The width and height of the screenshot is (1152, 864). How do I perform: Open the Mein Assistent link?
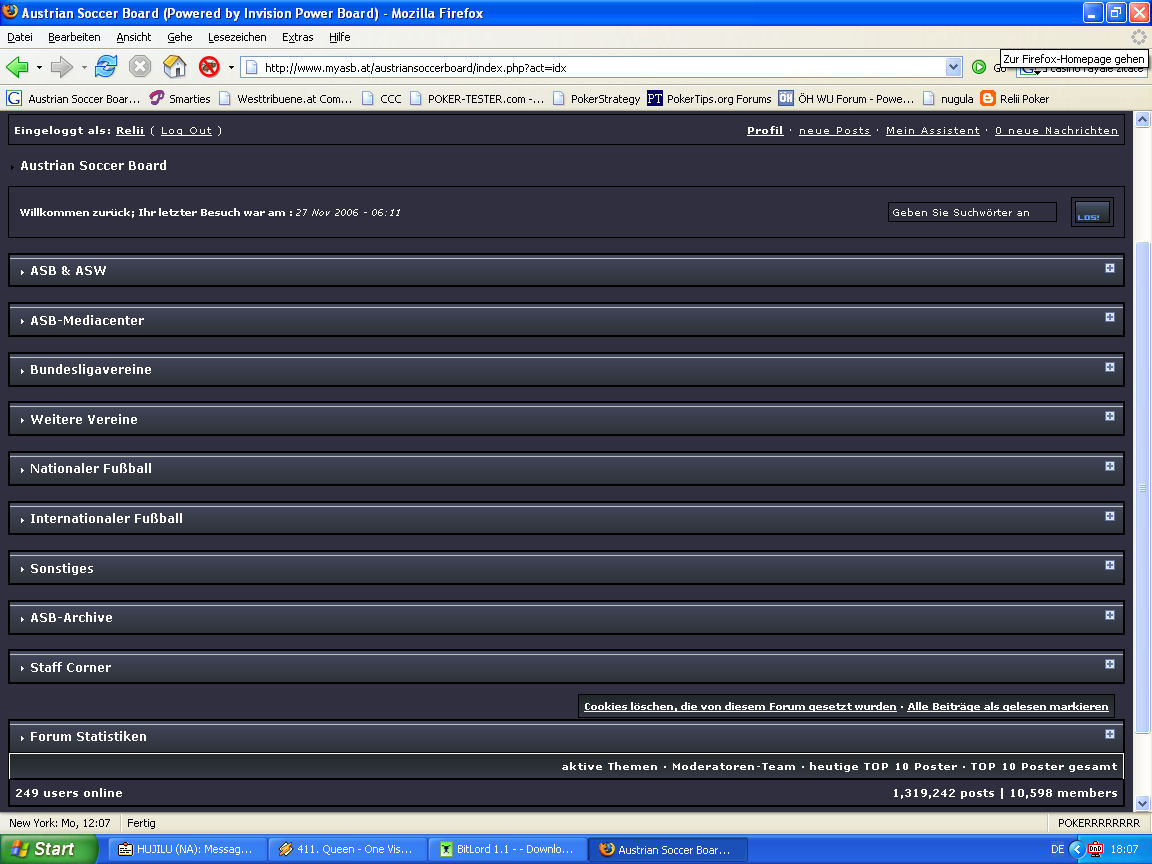(933, 131)
